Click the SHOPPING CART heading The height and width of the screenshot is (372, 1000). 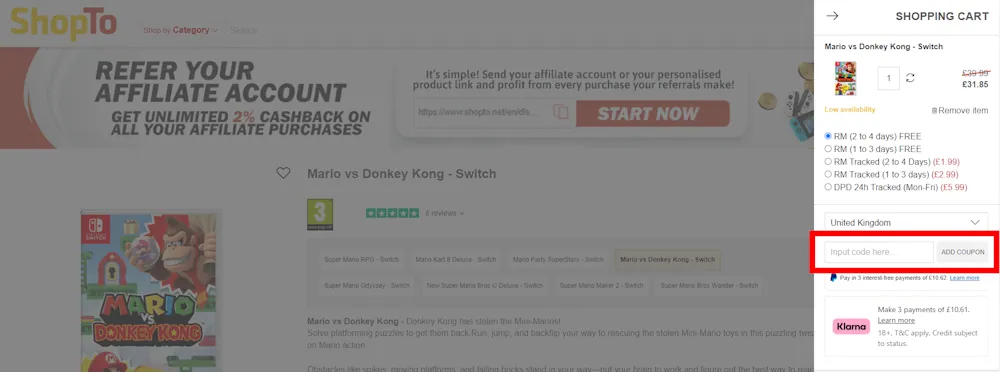(x=942, y=17)
